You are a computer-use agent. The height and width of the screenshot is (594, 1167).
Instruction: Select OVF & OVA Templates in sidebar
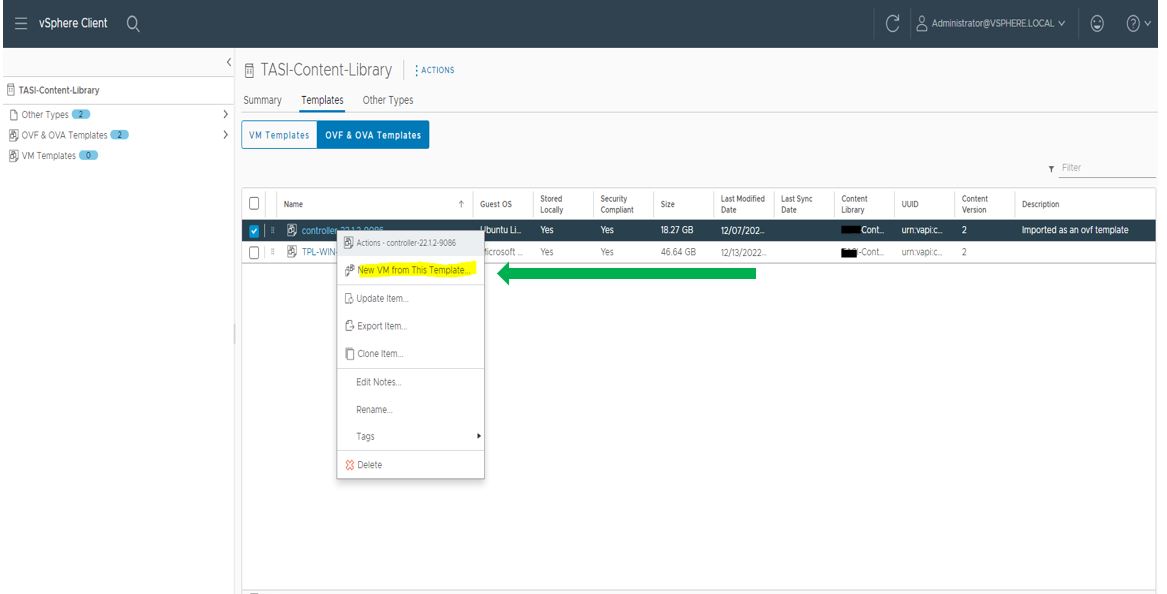click(x=64, y=135)
